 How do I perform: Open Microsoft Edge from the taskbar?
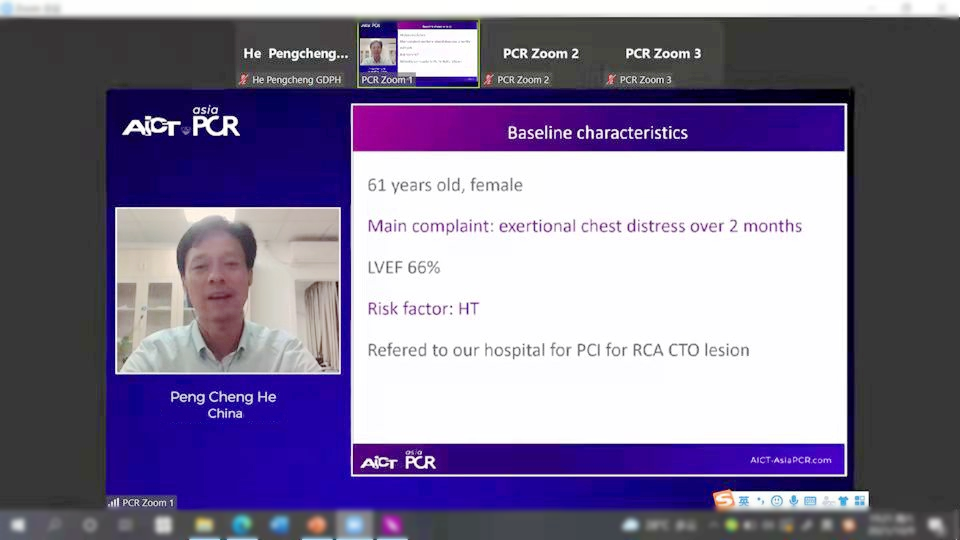click(x=242, y=524)
